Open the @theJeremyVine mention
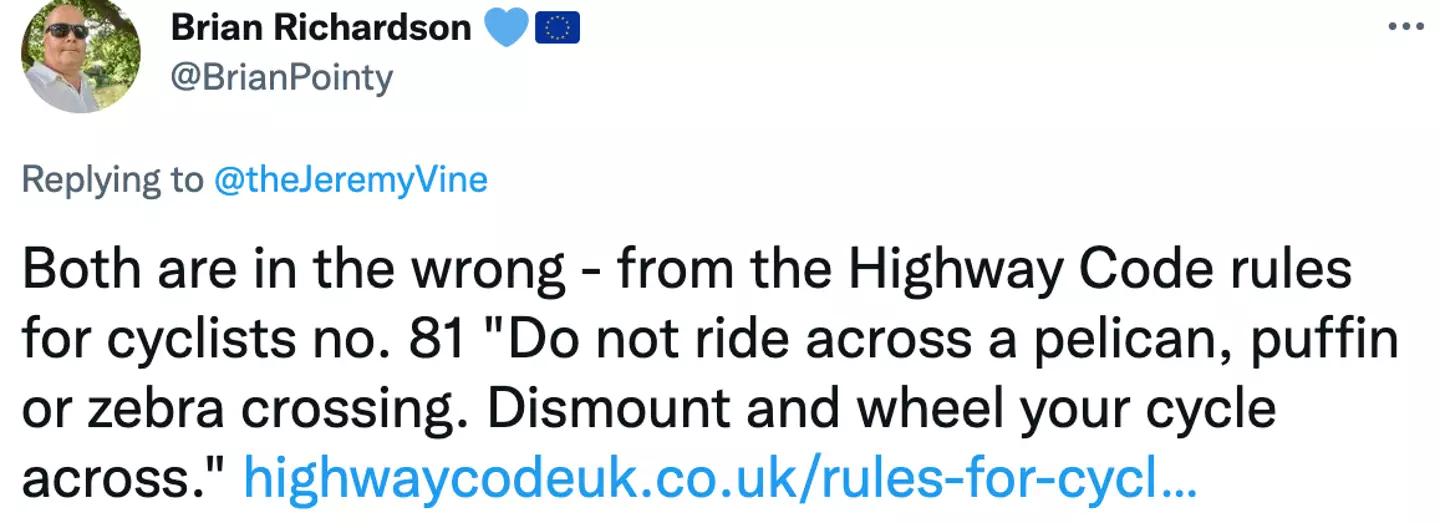Viewport: 1440px width, 523px height. coord(349,180)
